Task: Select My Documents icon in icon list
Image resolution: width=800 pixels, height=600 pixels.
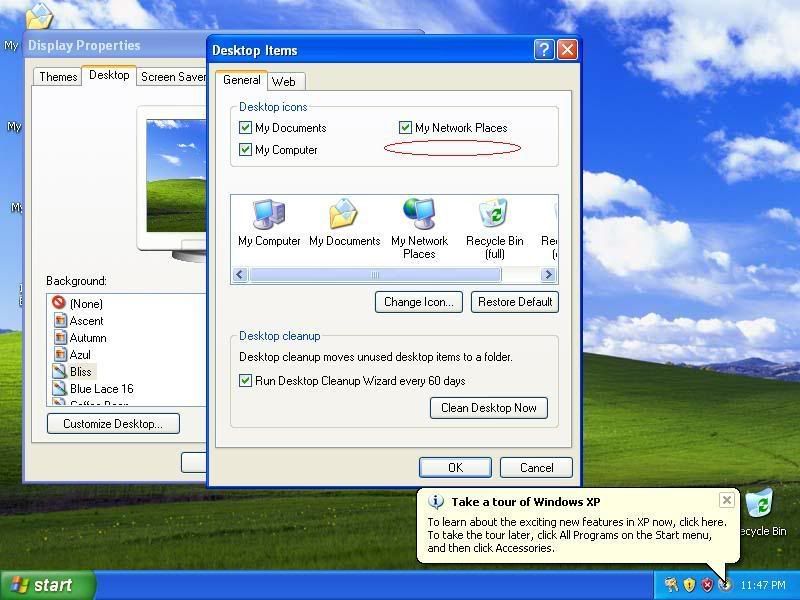Action: [344, 214]
